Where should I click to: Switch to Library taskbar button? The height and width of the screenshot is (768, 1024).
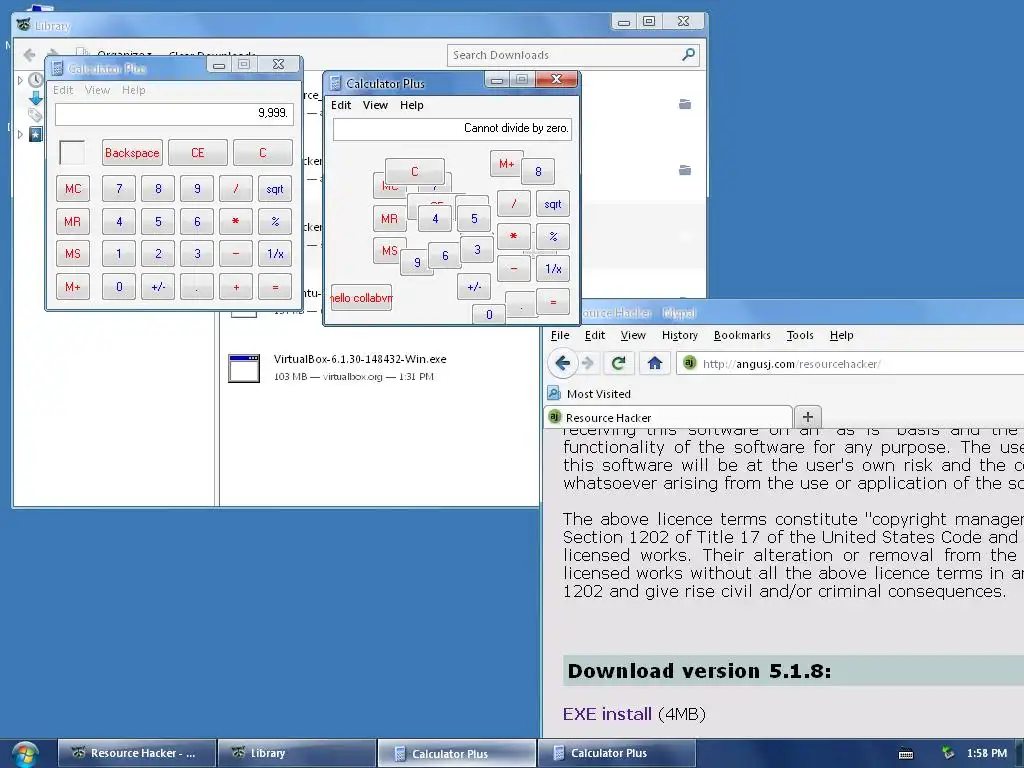(x=296, y=753)
